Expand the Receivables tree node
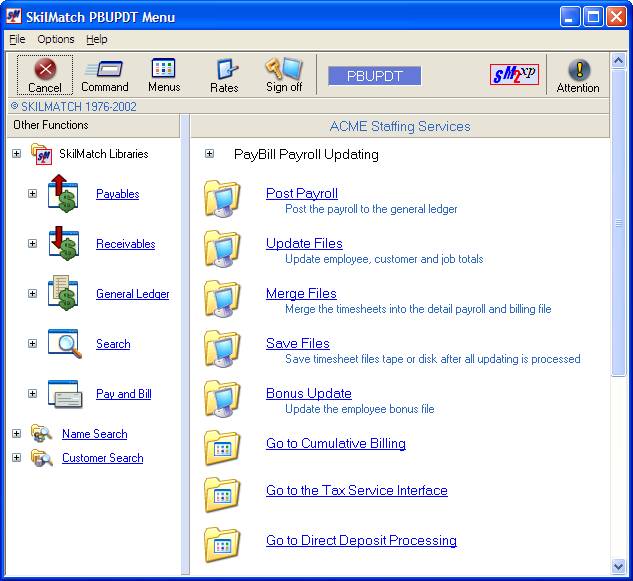633x581 pixels. [33, 243]
